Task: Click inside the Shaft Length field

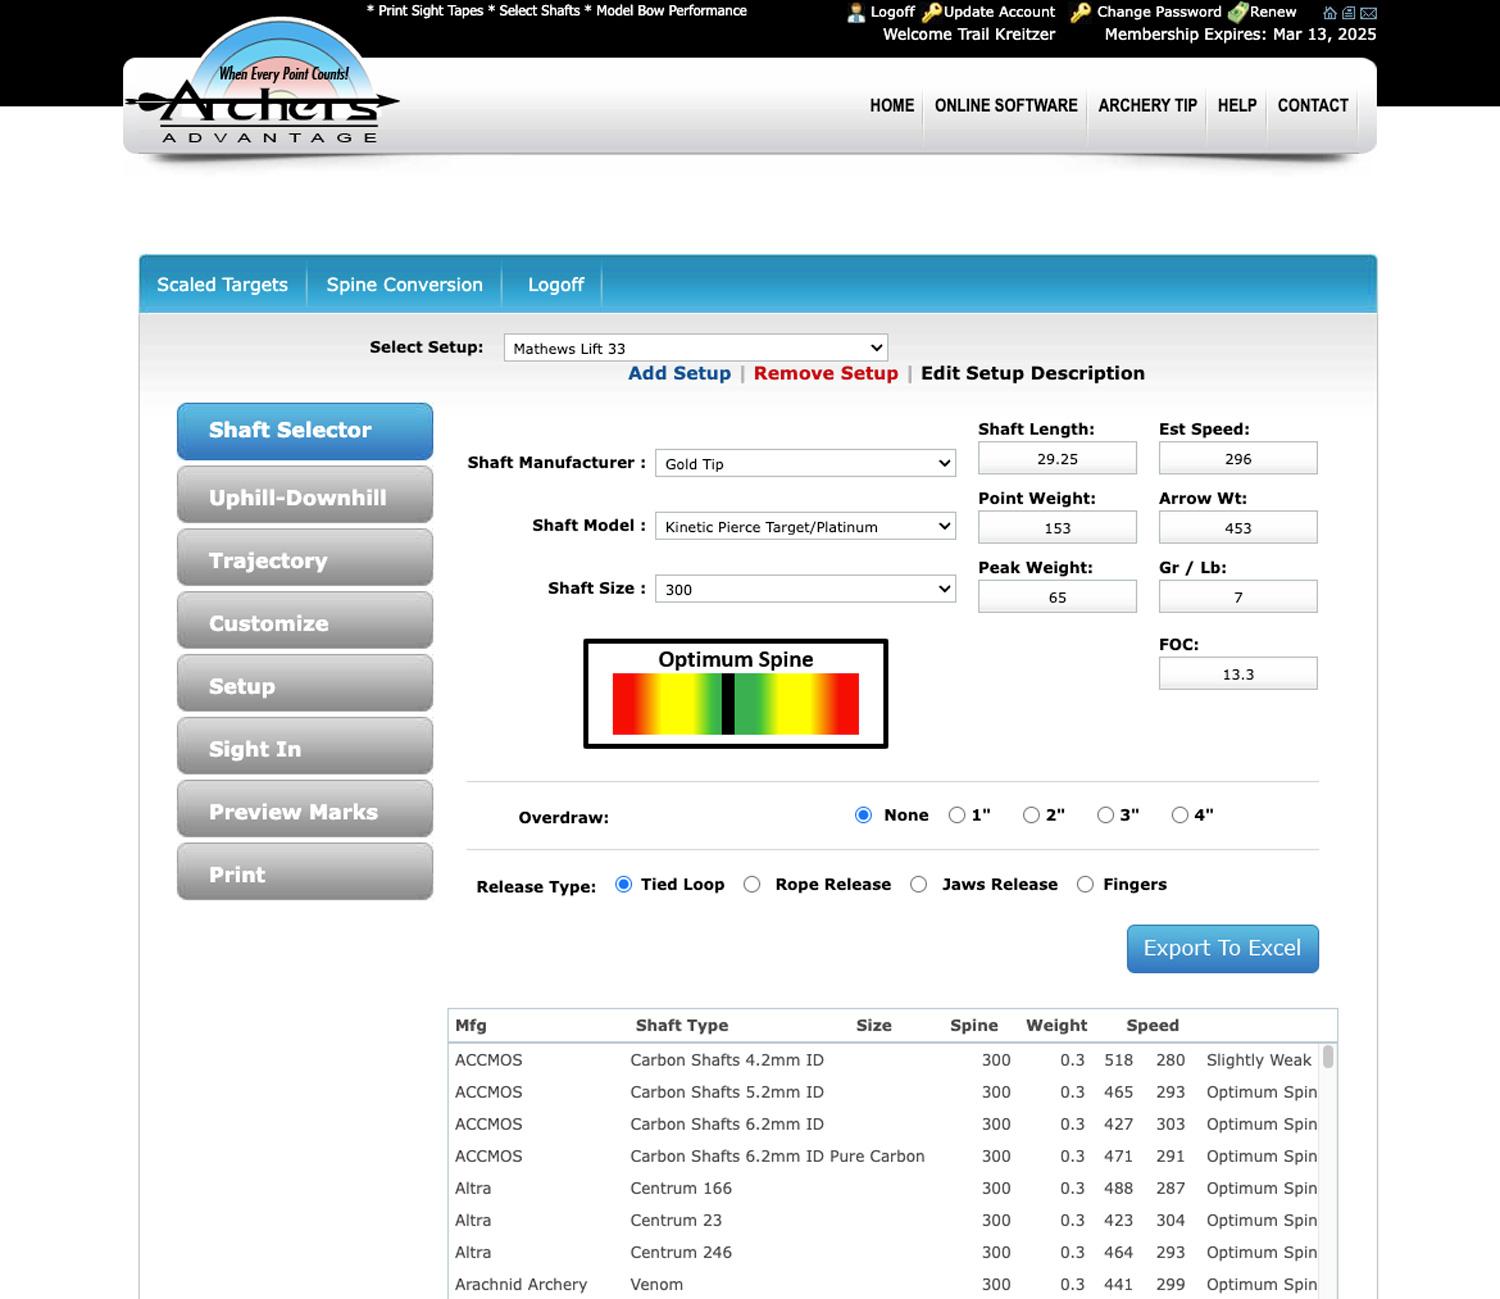Action: pyautogui.click(x=1056, y=458)
